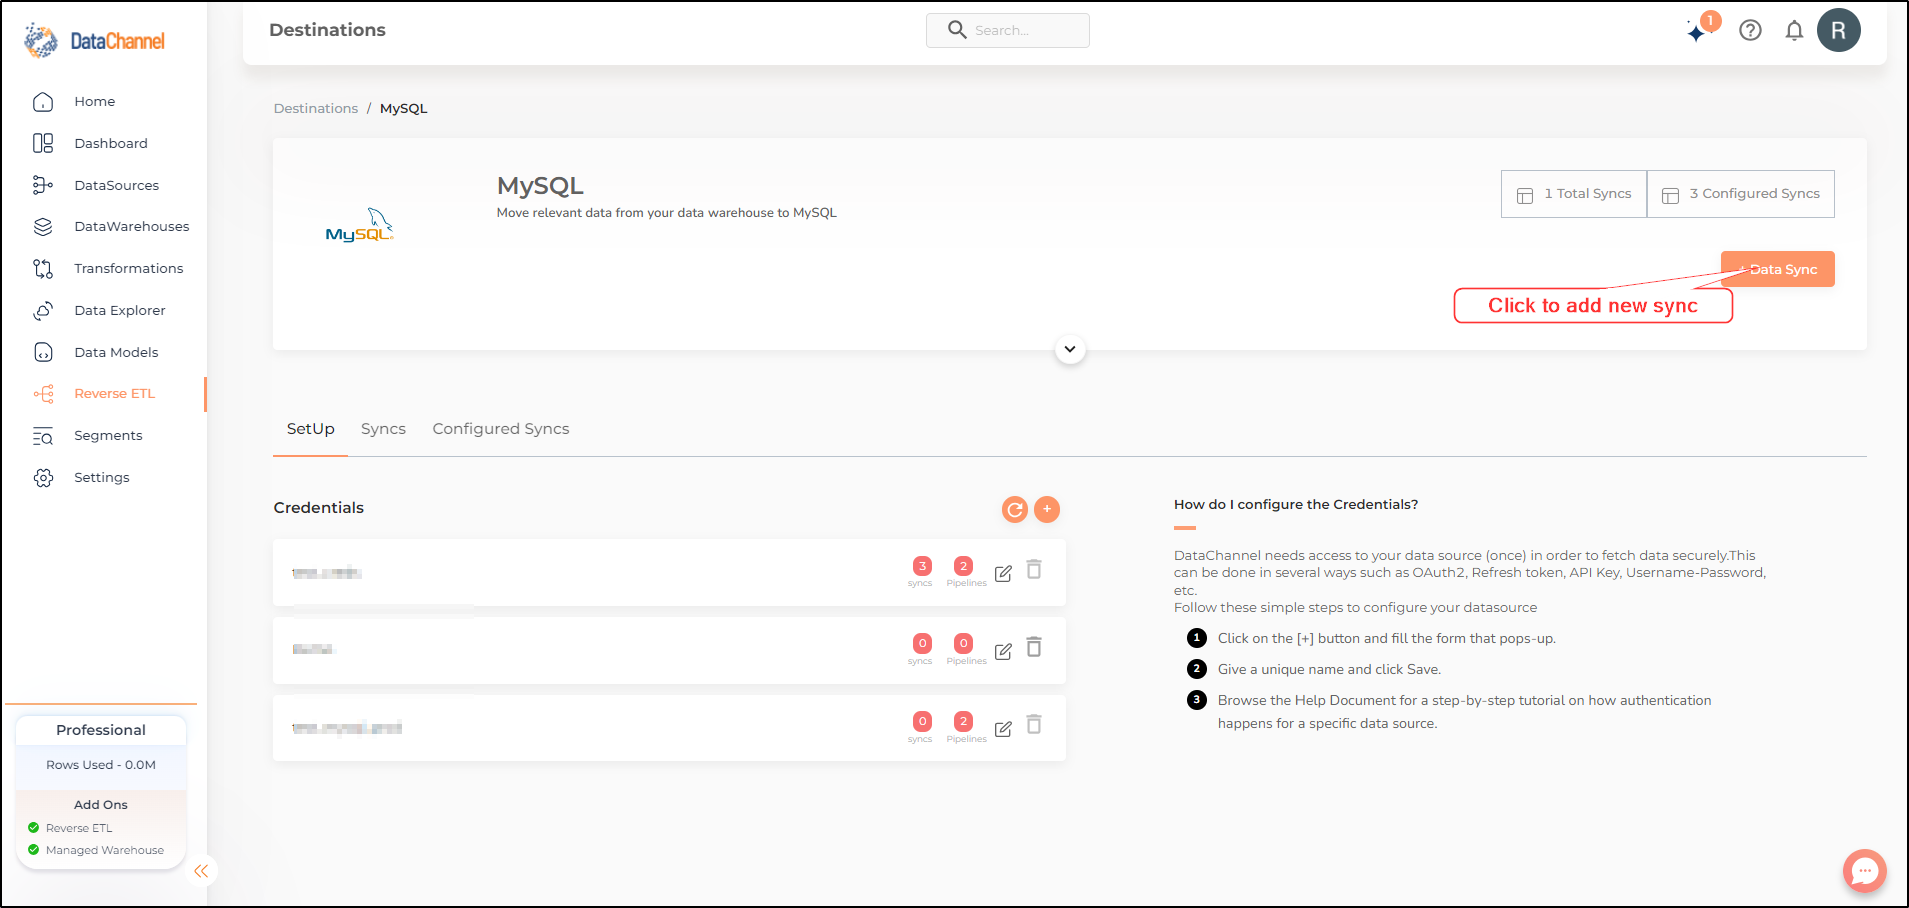Edit the first credential with 3 syncs

click(1003, 573)
